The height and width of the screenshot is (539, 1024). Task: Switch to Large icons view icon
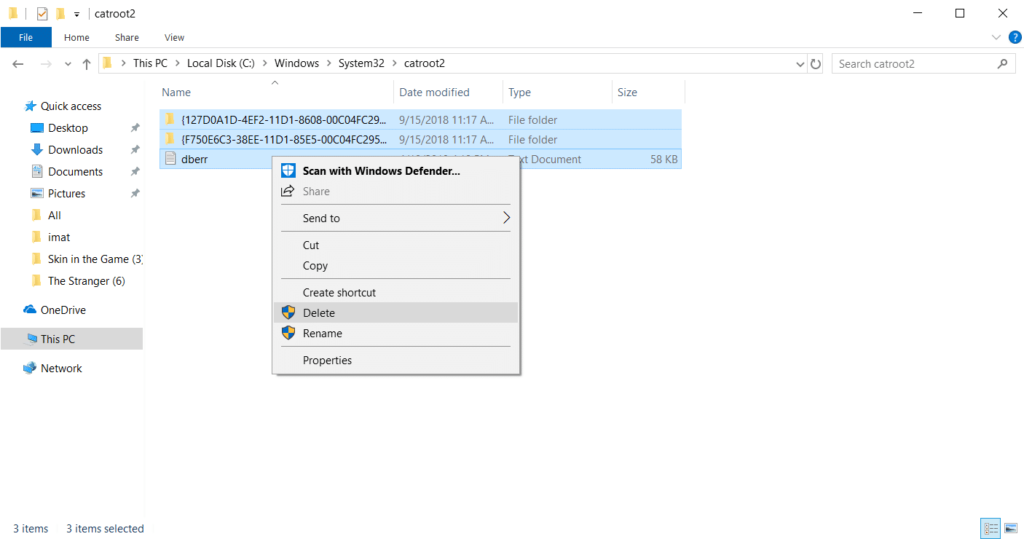coord(1011,528)
